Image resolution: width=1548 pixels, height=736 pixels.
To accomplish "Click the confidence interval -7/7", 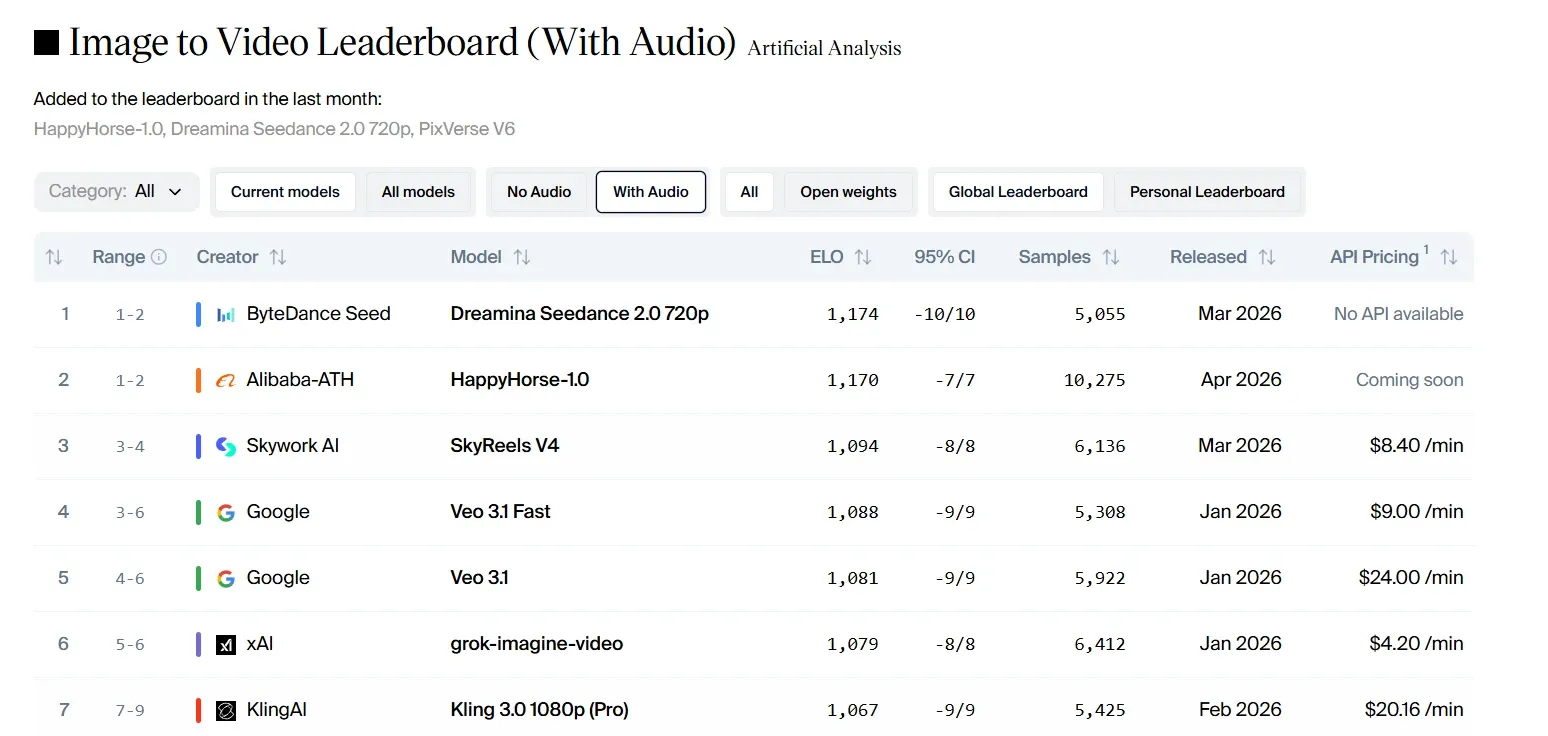I will click(955, 380).
